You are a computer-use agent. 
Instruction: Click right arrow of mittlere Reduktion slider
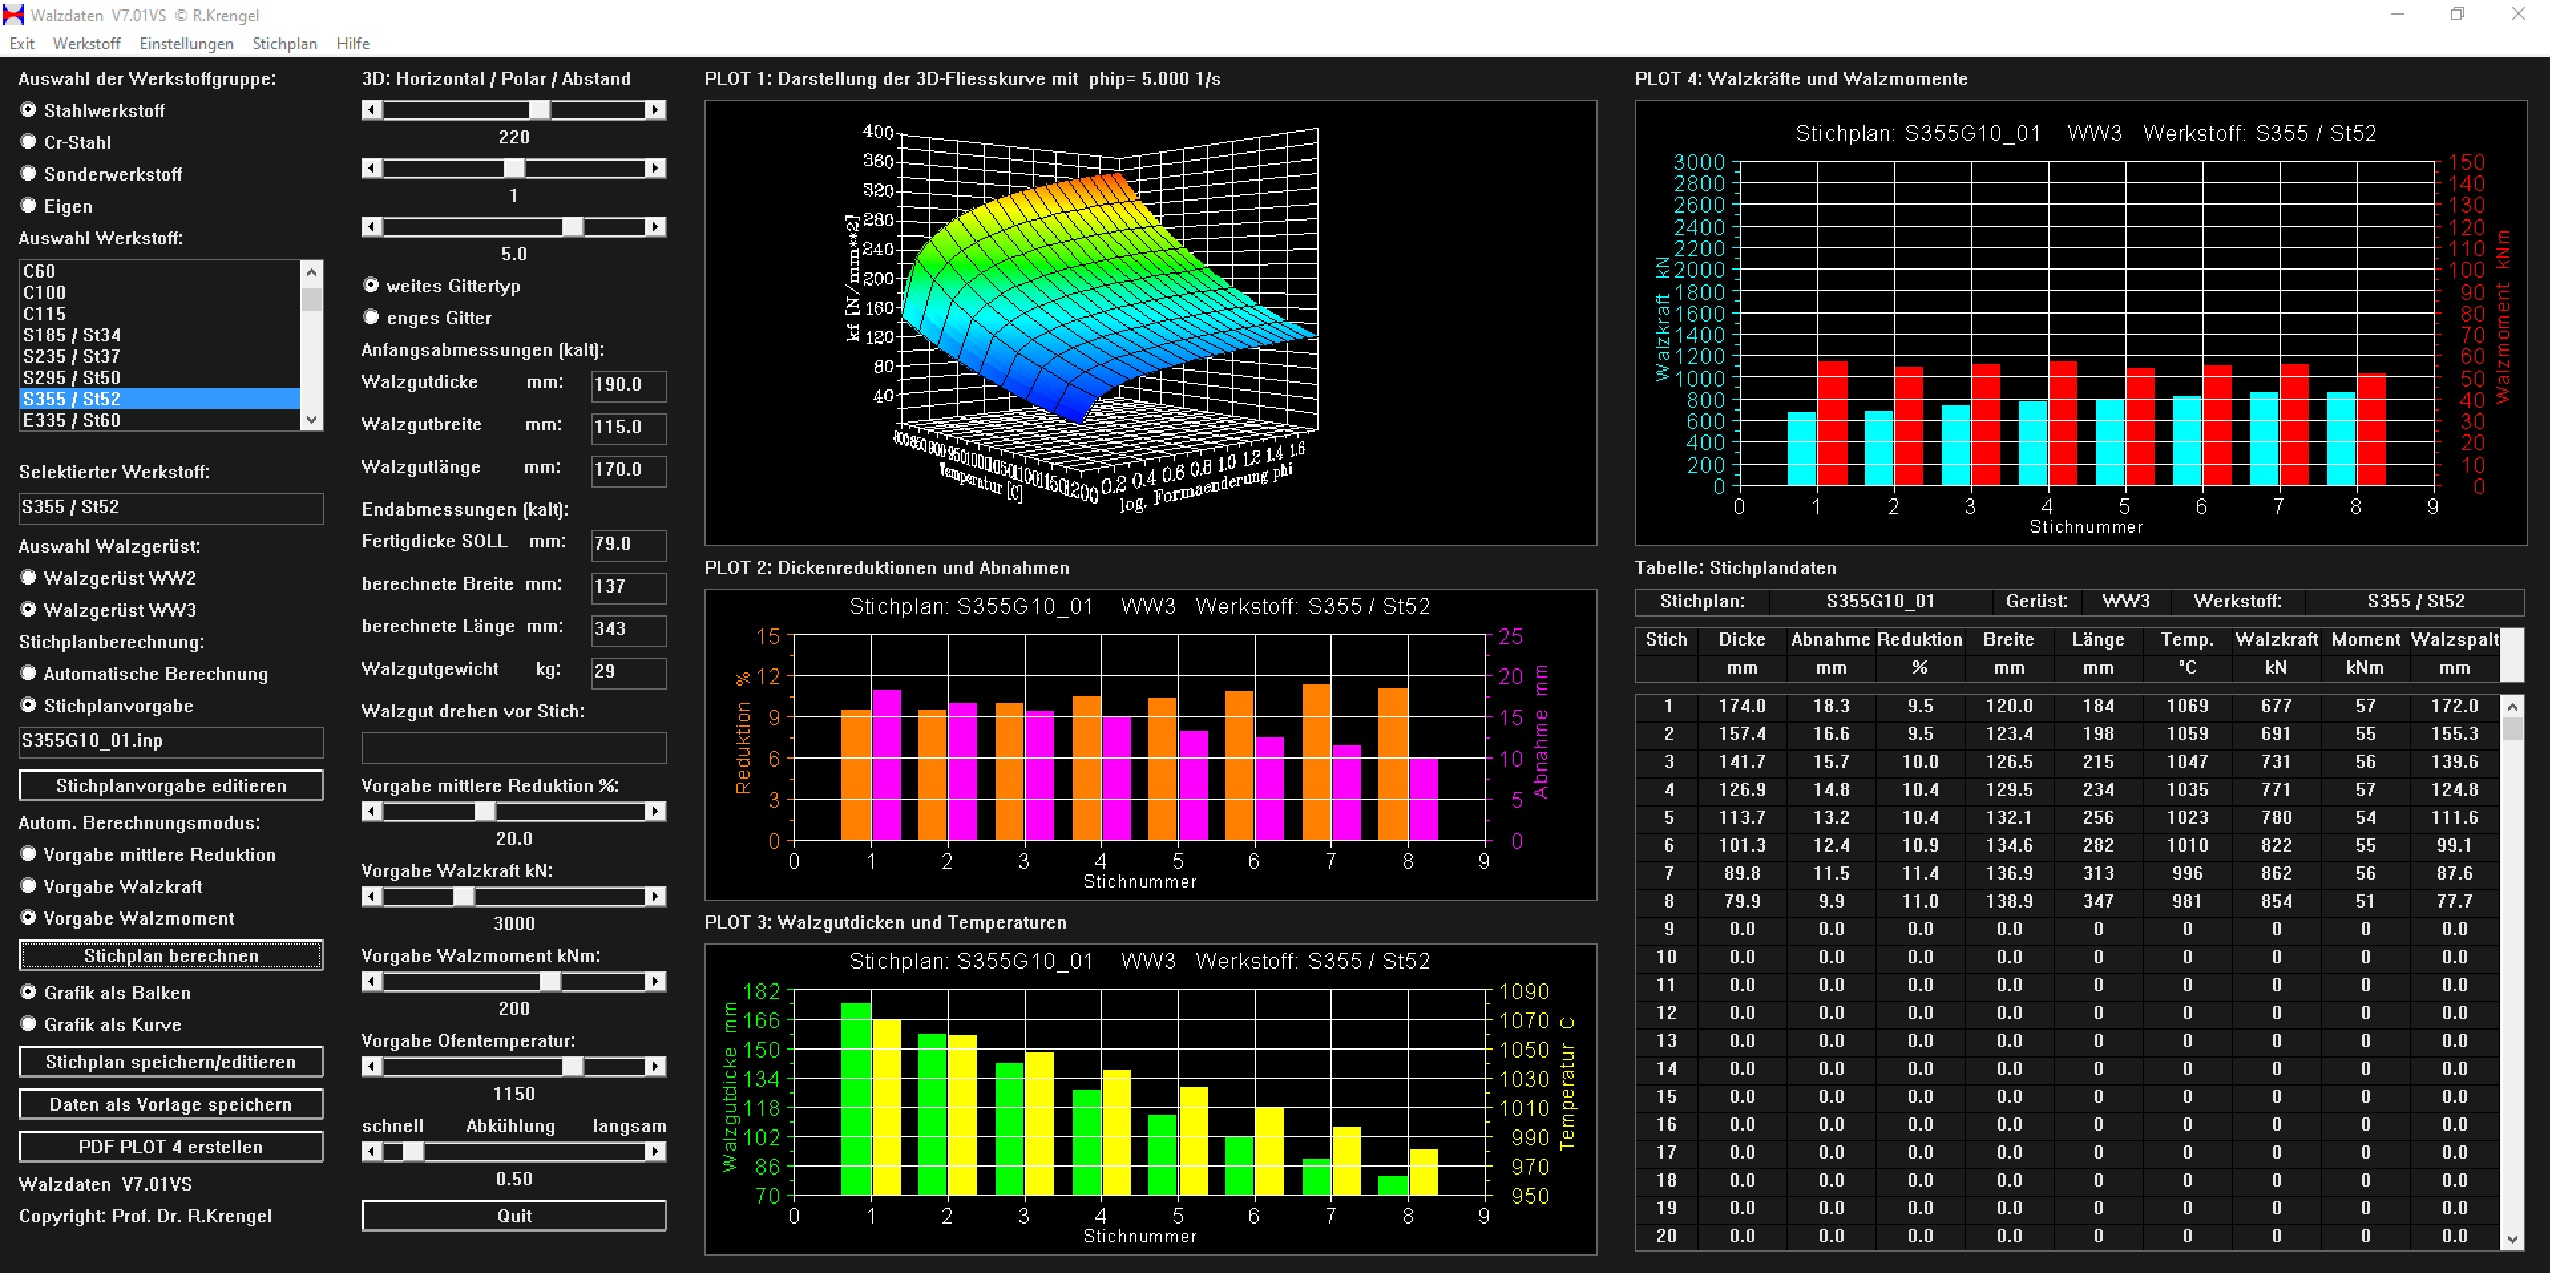click(655, 812)
